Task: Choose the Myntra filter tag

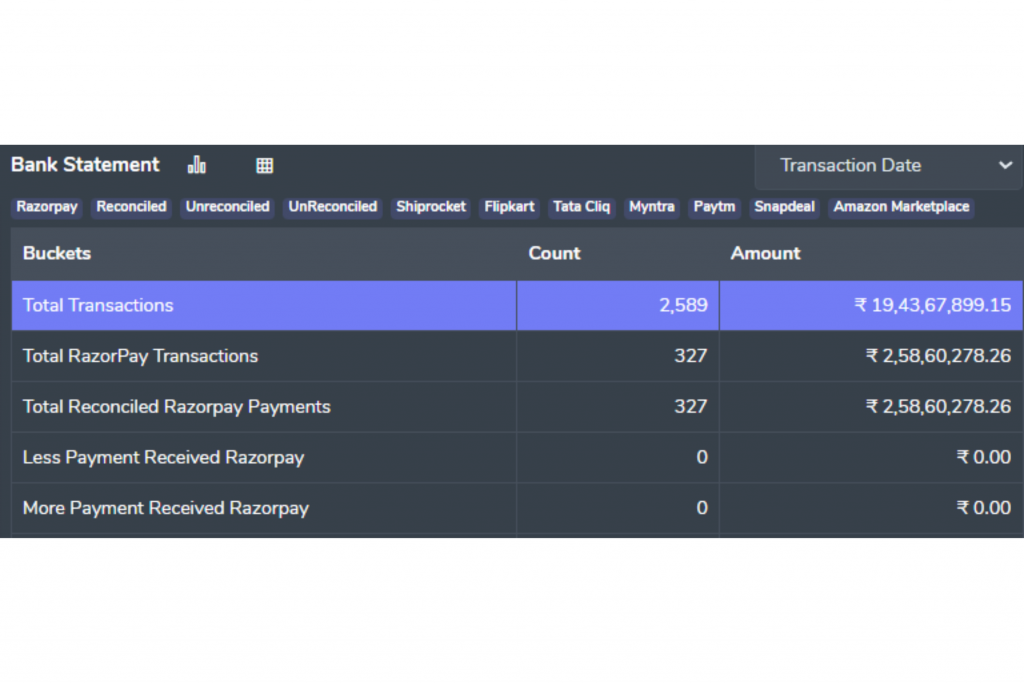Action: coord(652,207)
